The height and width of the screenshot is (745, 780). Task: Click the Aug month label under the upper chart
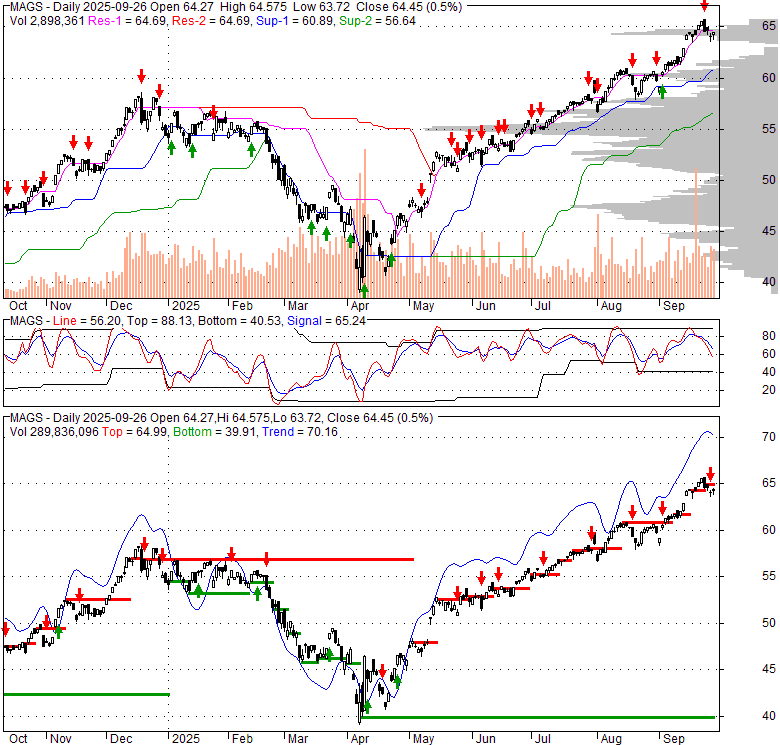611,306
